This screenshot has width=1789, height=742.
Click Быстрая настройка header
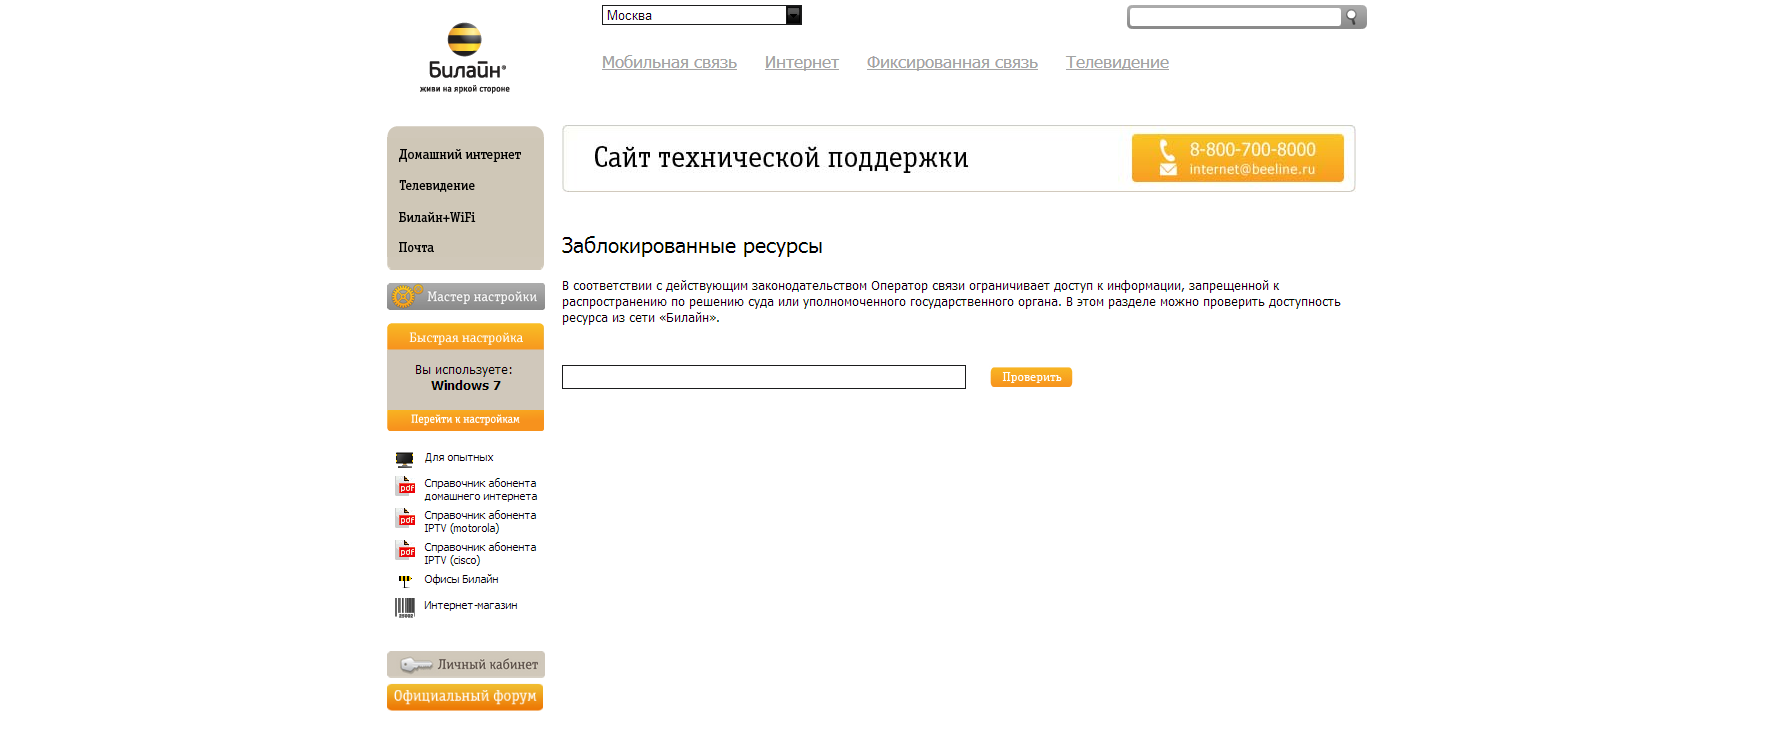pos(466,337)
